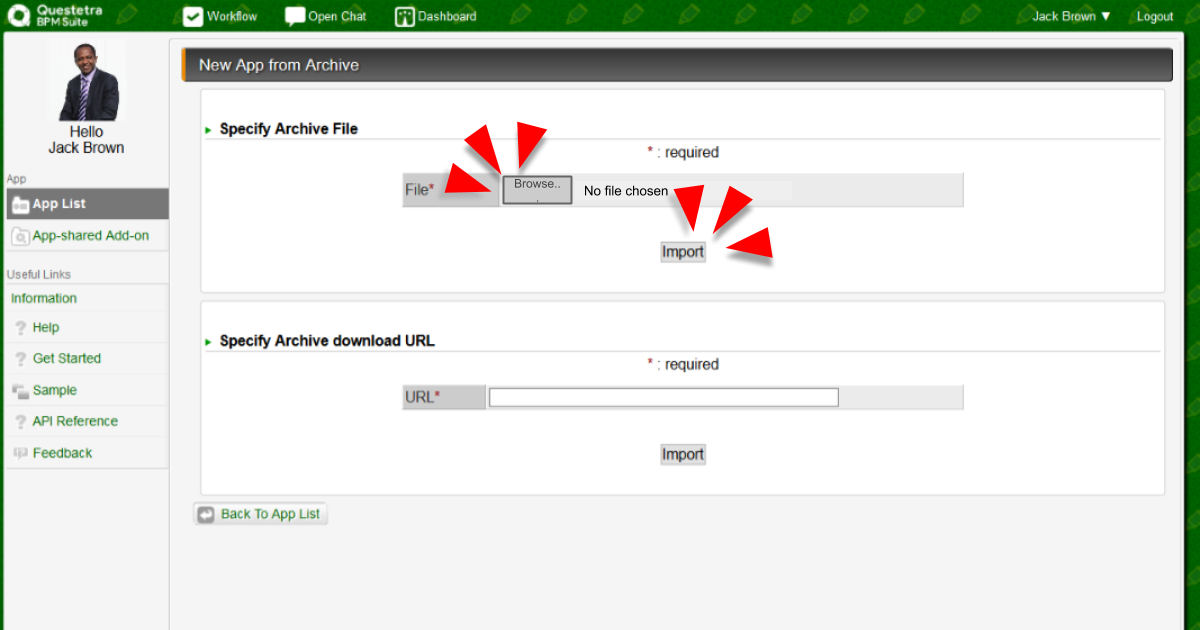Click the Workflow checkmark icon
Screen dimensions: 1200x630
pyautogui.click(x=193, y=17)
